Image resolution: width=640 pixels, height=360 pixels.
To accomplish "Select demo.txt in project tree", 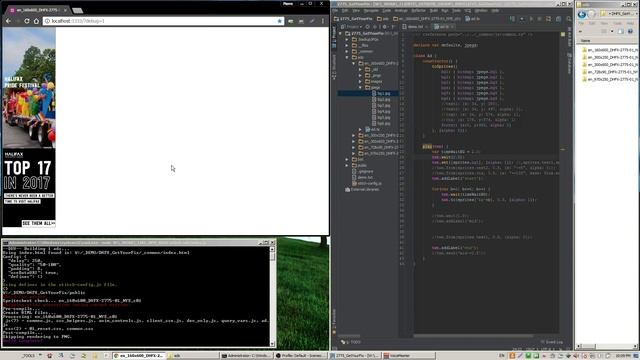I will pyautogui.click(x=362, y=178).
